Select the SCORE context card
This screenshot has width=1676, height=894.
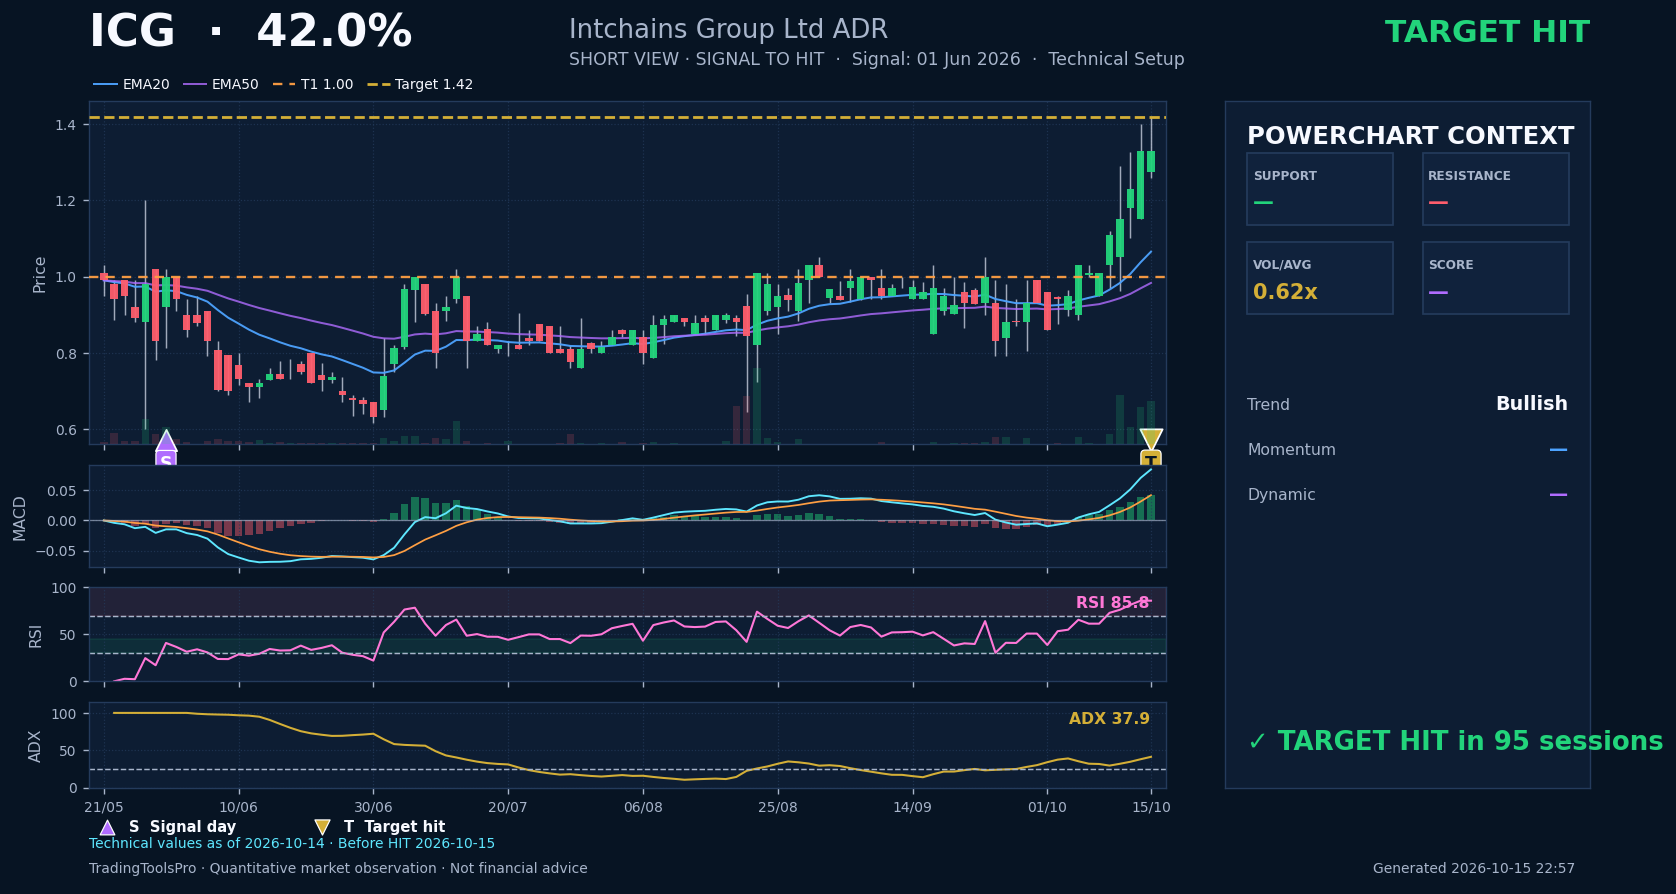[x=1496, y=278]
